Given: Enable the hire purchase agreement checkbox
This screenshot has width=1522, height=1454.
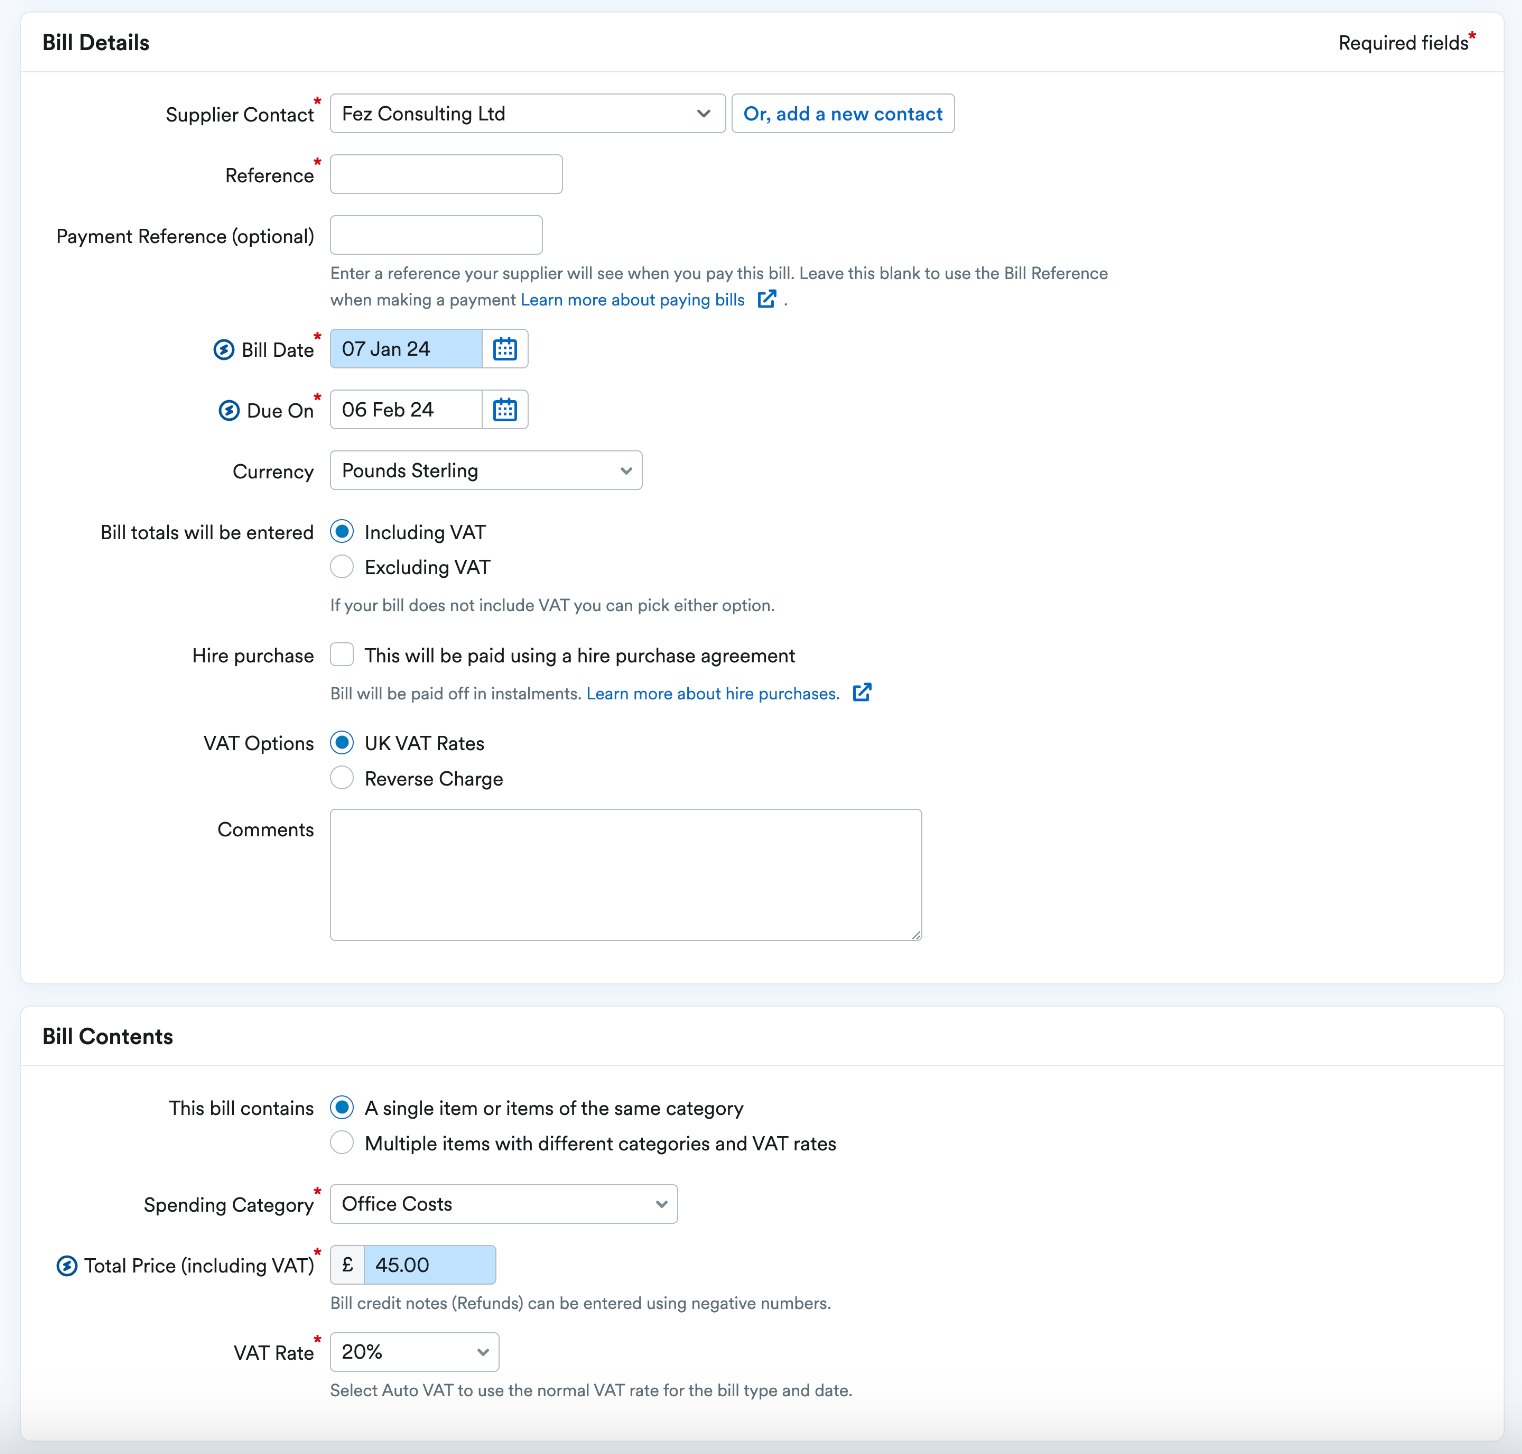Looking at the screenshot, I should click(341, 654).
